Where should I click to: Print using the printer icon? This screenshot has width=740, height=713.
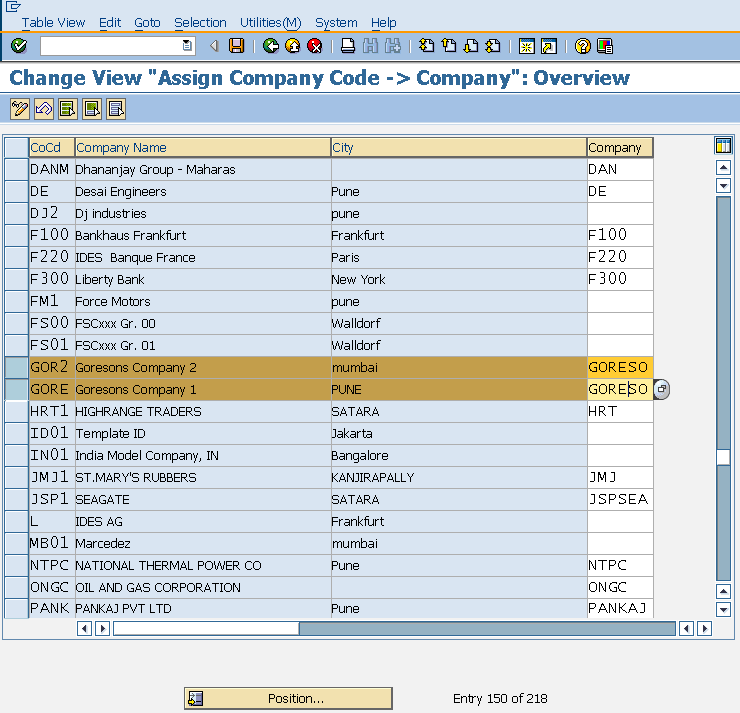[348, 46]
